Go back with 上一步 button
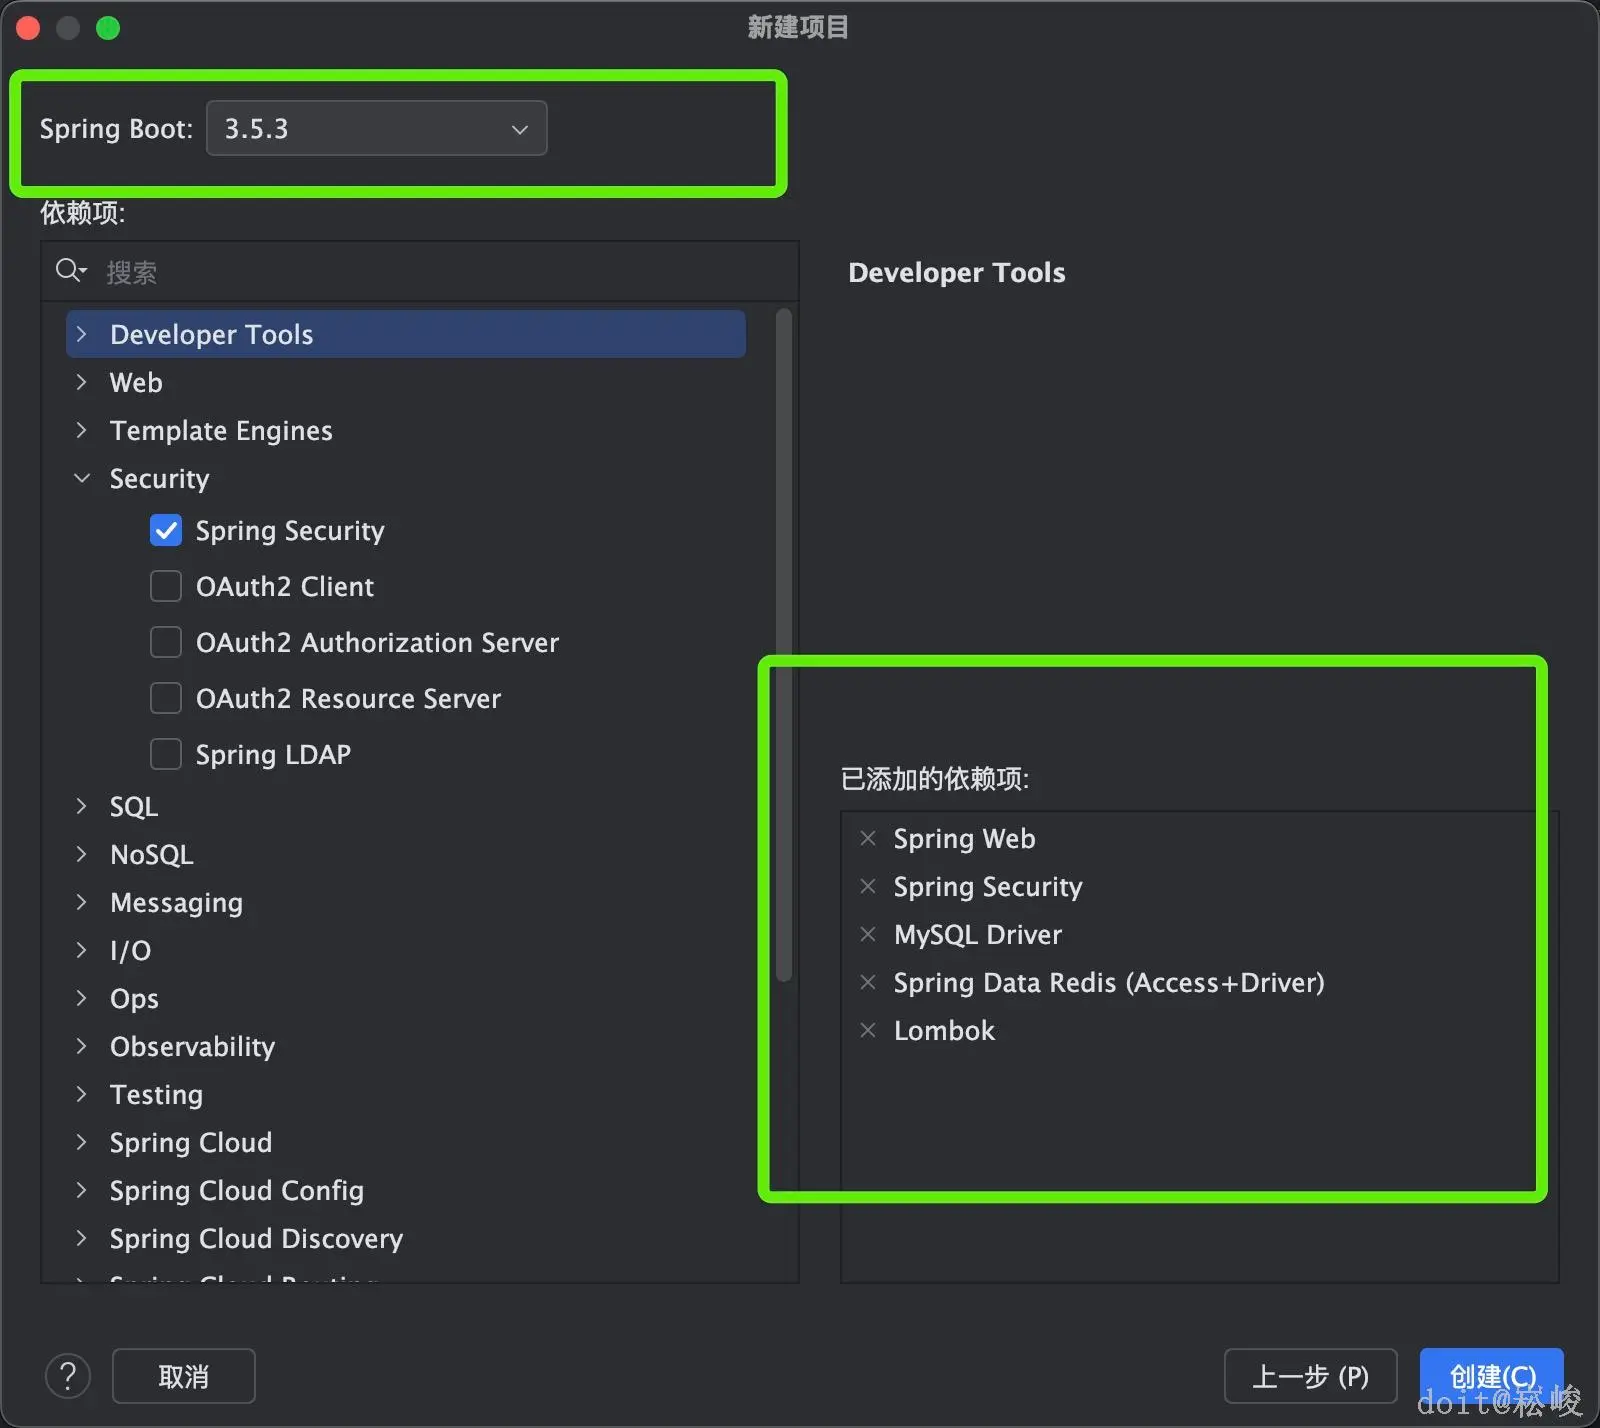 pos(1310,1376)
